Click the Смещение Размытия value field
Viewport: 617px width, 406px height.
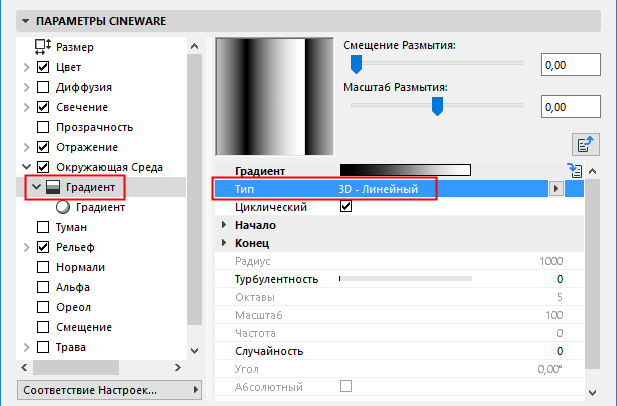[568, 65]
